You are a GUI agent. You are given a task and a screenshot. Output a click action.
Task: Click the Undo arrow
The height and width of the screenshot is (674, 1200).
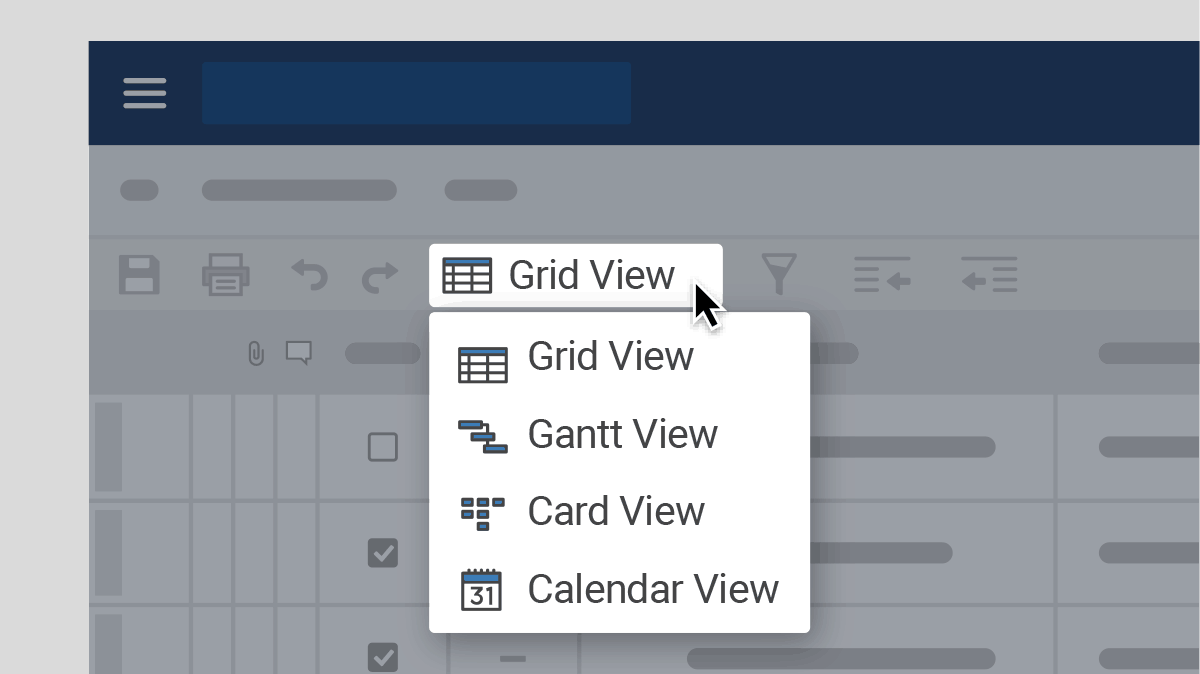pyautogui.click(x=309, y=275)
